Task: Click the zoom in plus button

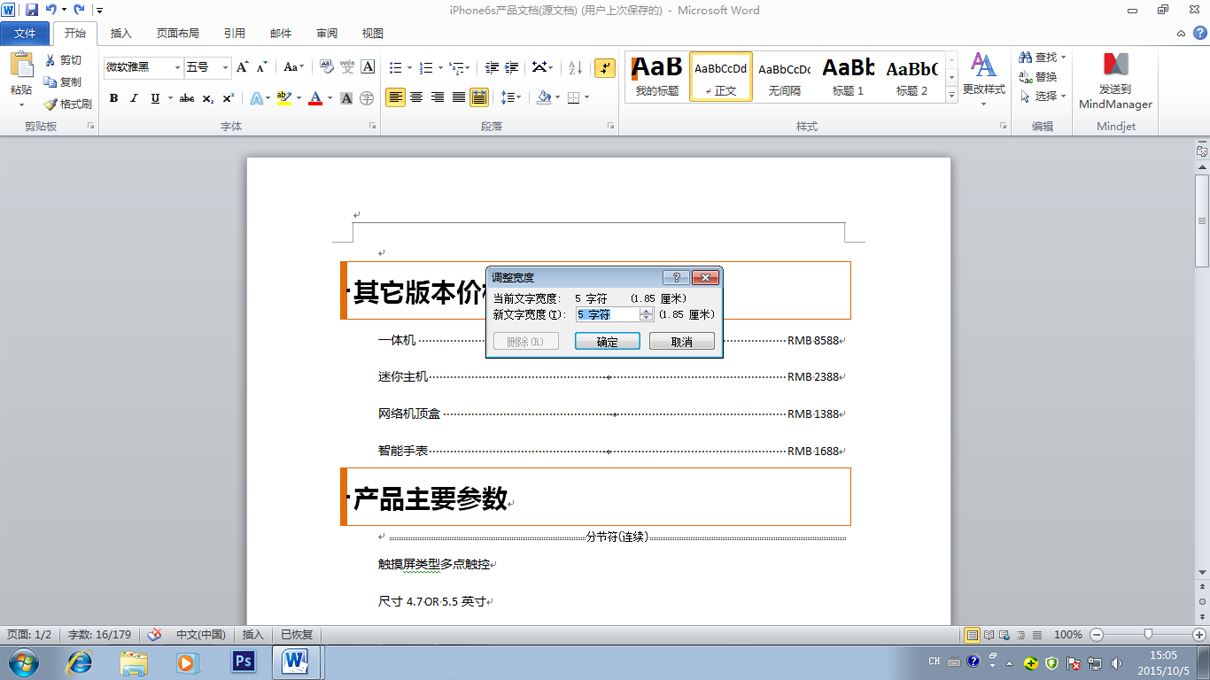Action: [x=1199, y=635]
